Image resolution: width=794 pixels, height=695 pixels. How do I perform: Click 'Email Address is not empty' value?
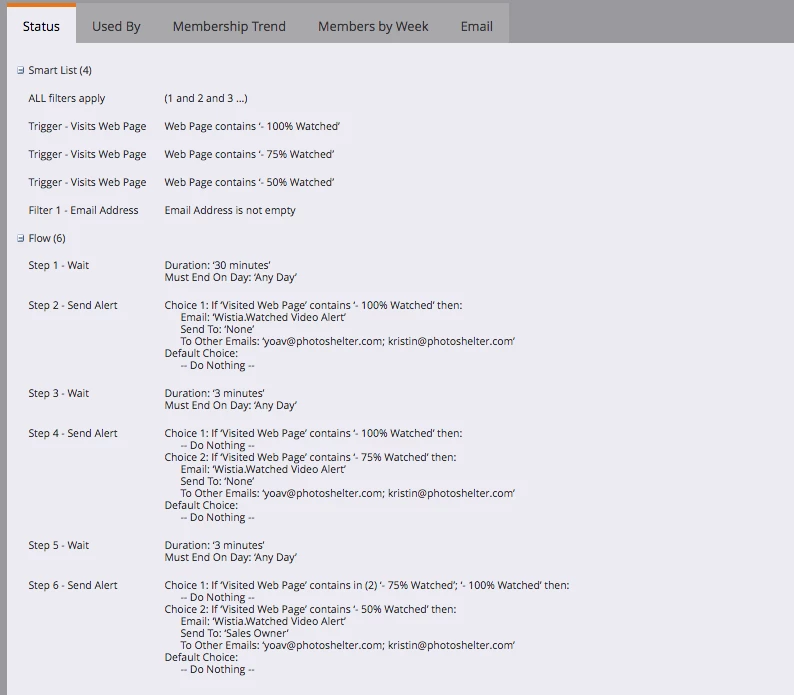click(x=230, y=210)
